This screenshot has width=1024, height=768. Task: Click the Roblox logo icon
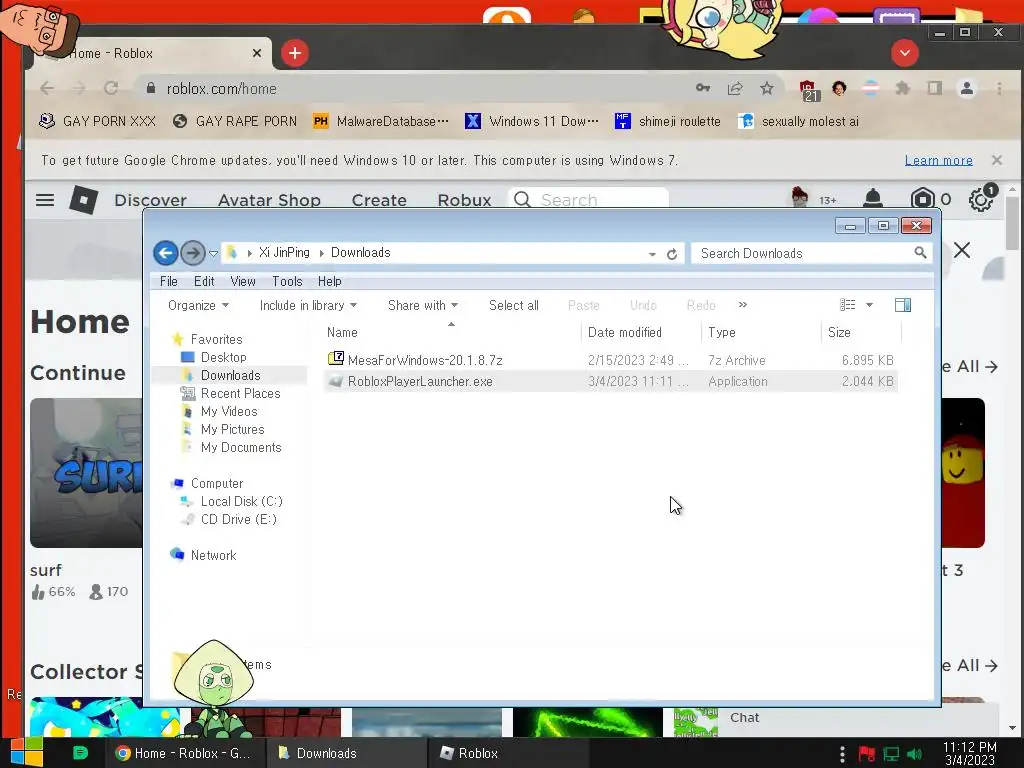click(84, 200)
